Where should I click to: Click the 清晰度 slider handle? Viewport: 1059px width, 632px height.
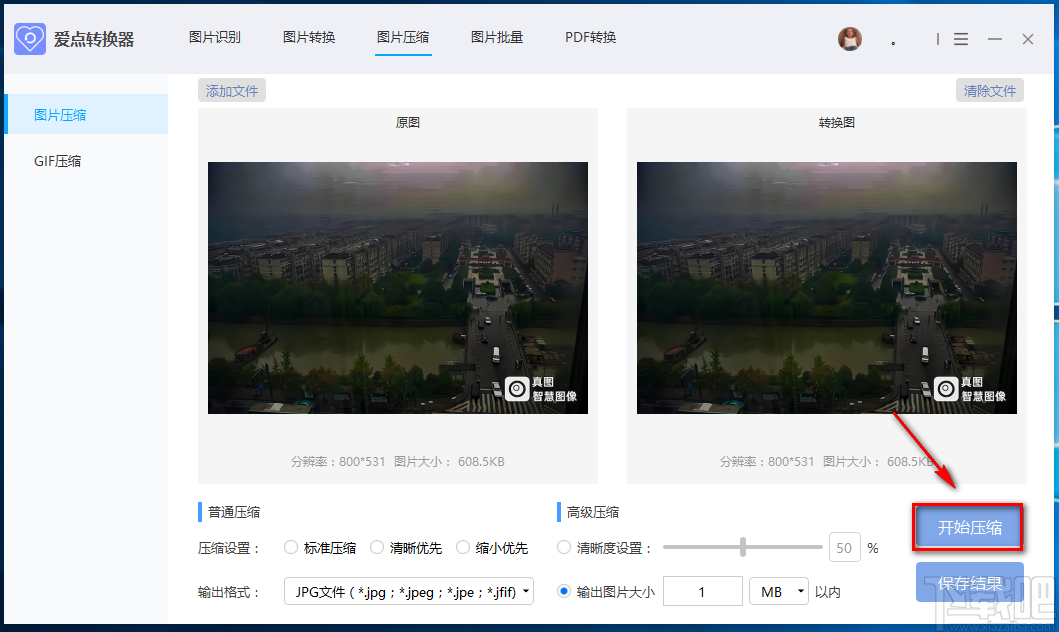[743, 547]
